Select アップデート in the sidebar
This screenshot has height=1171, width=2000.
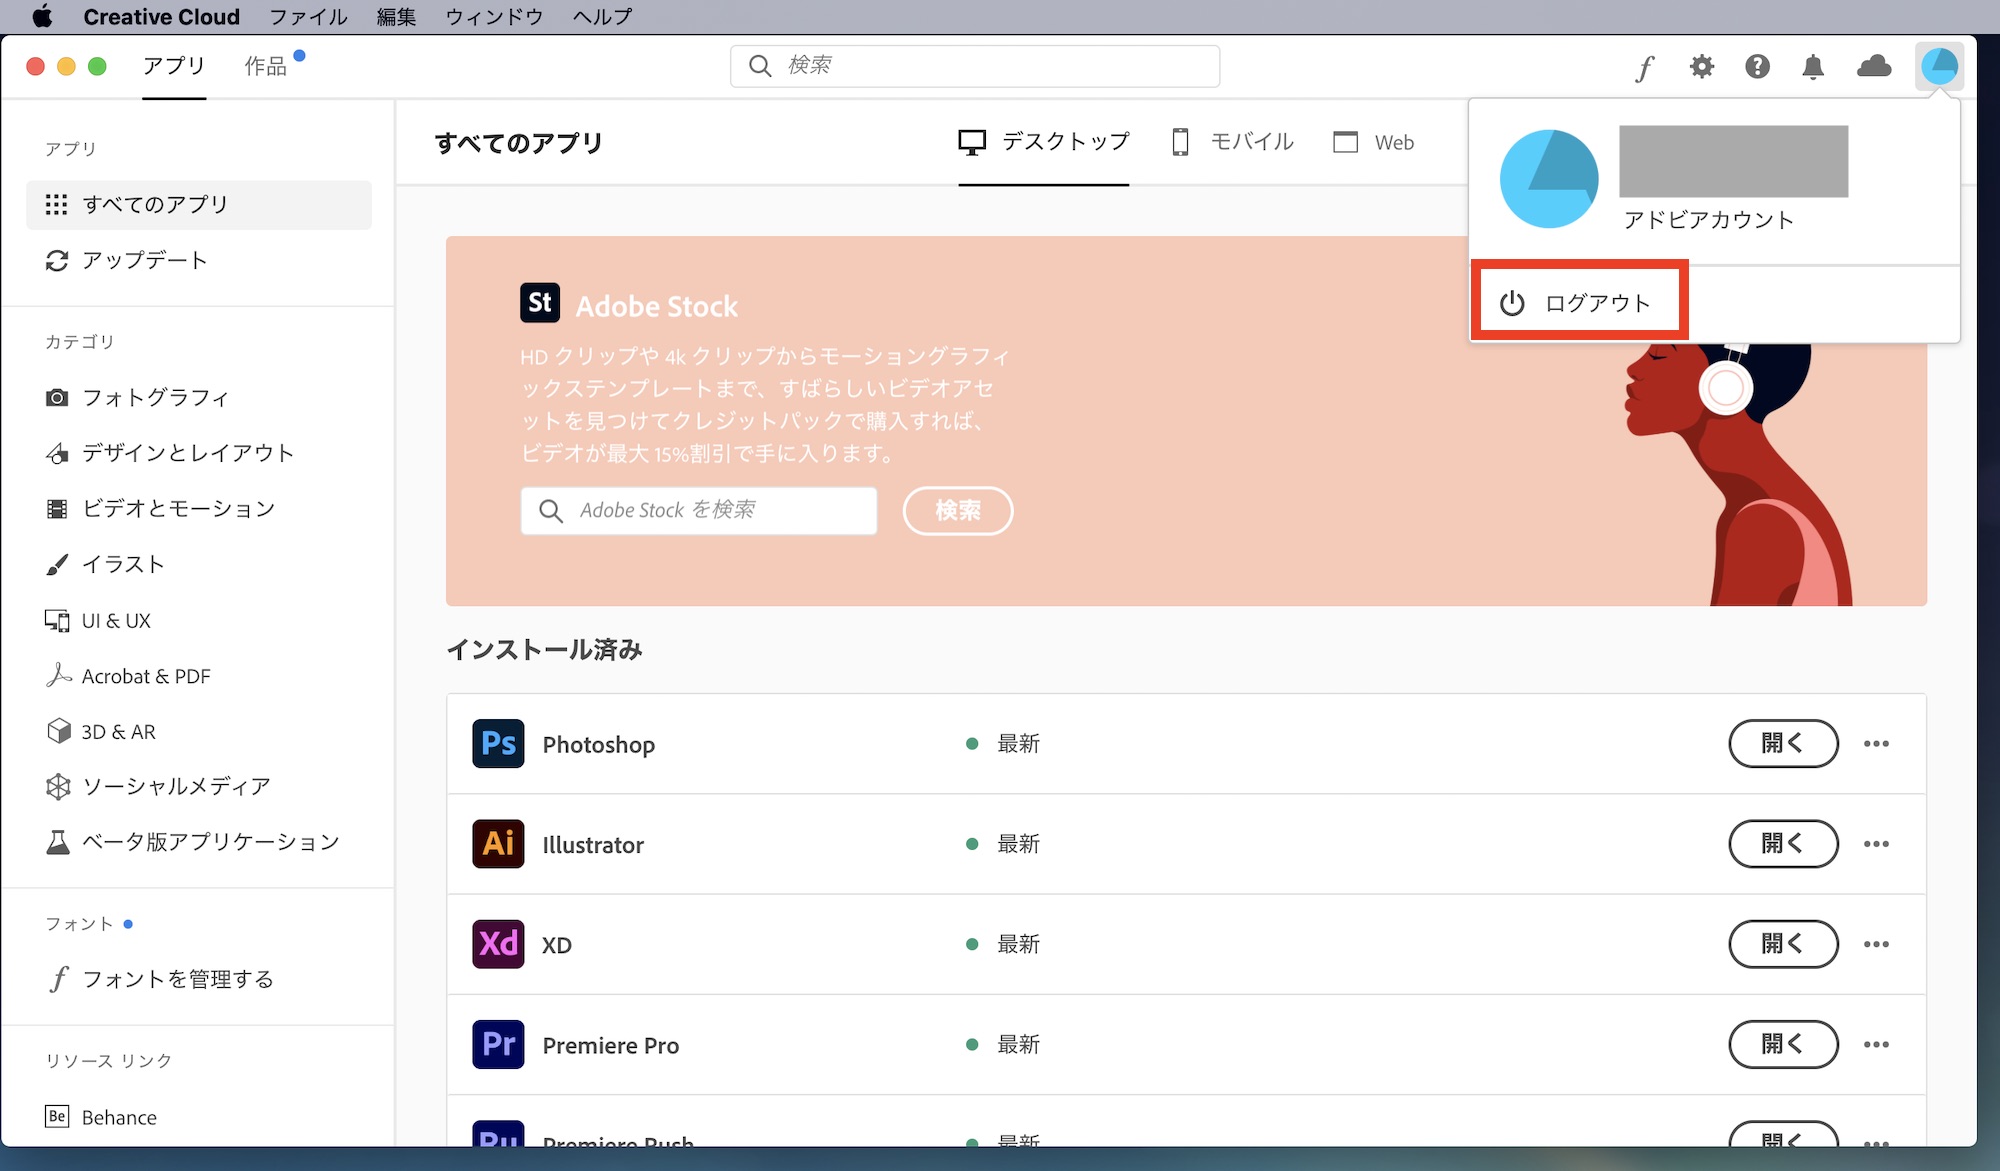pos(144,260)
